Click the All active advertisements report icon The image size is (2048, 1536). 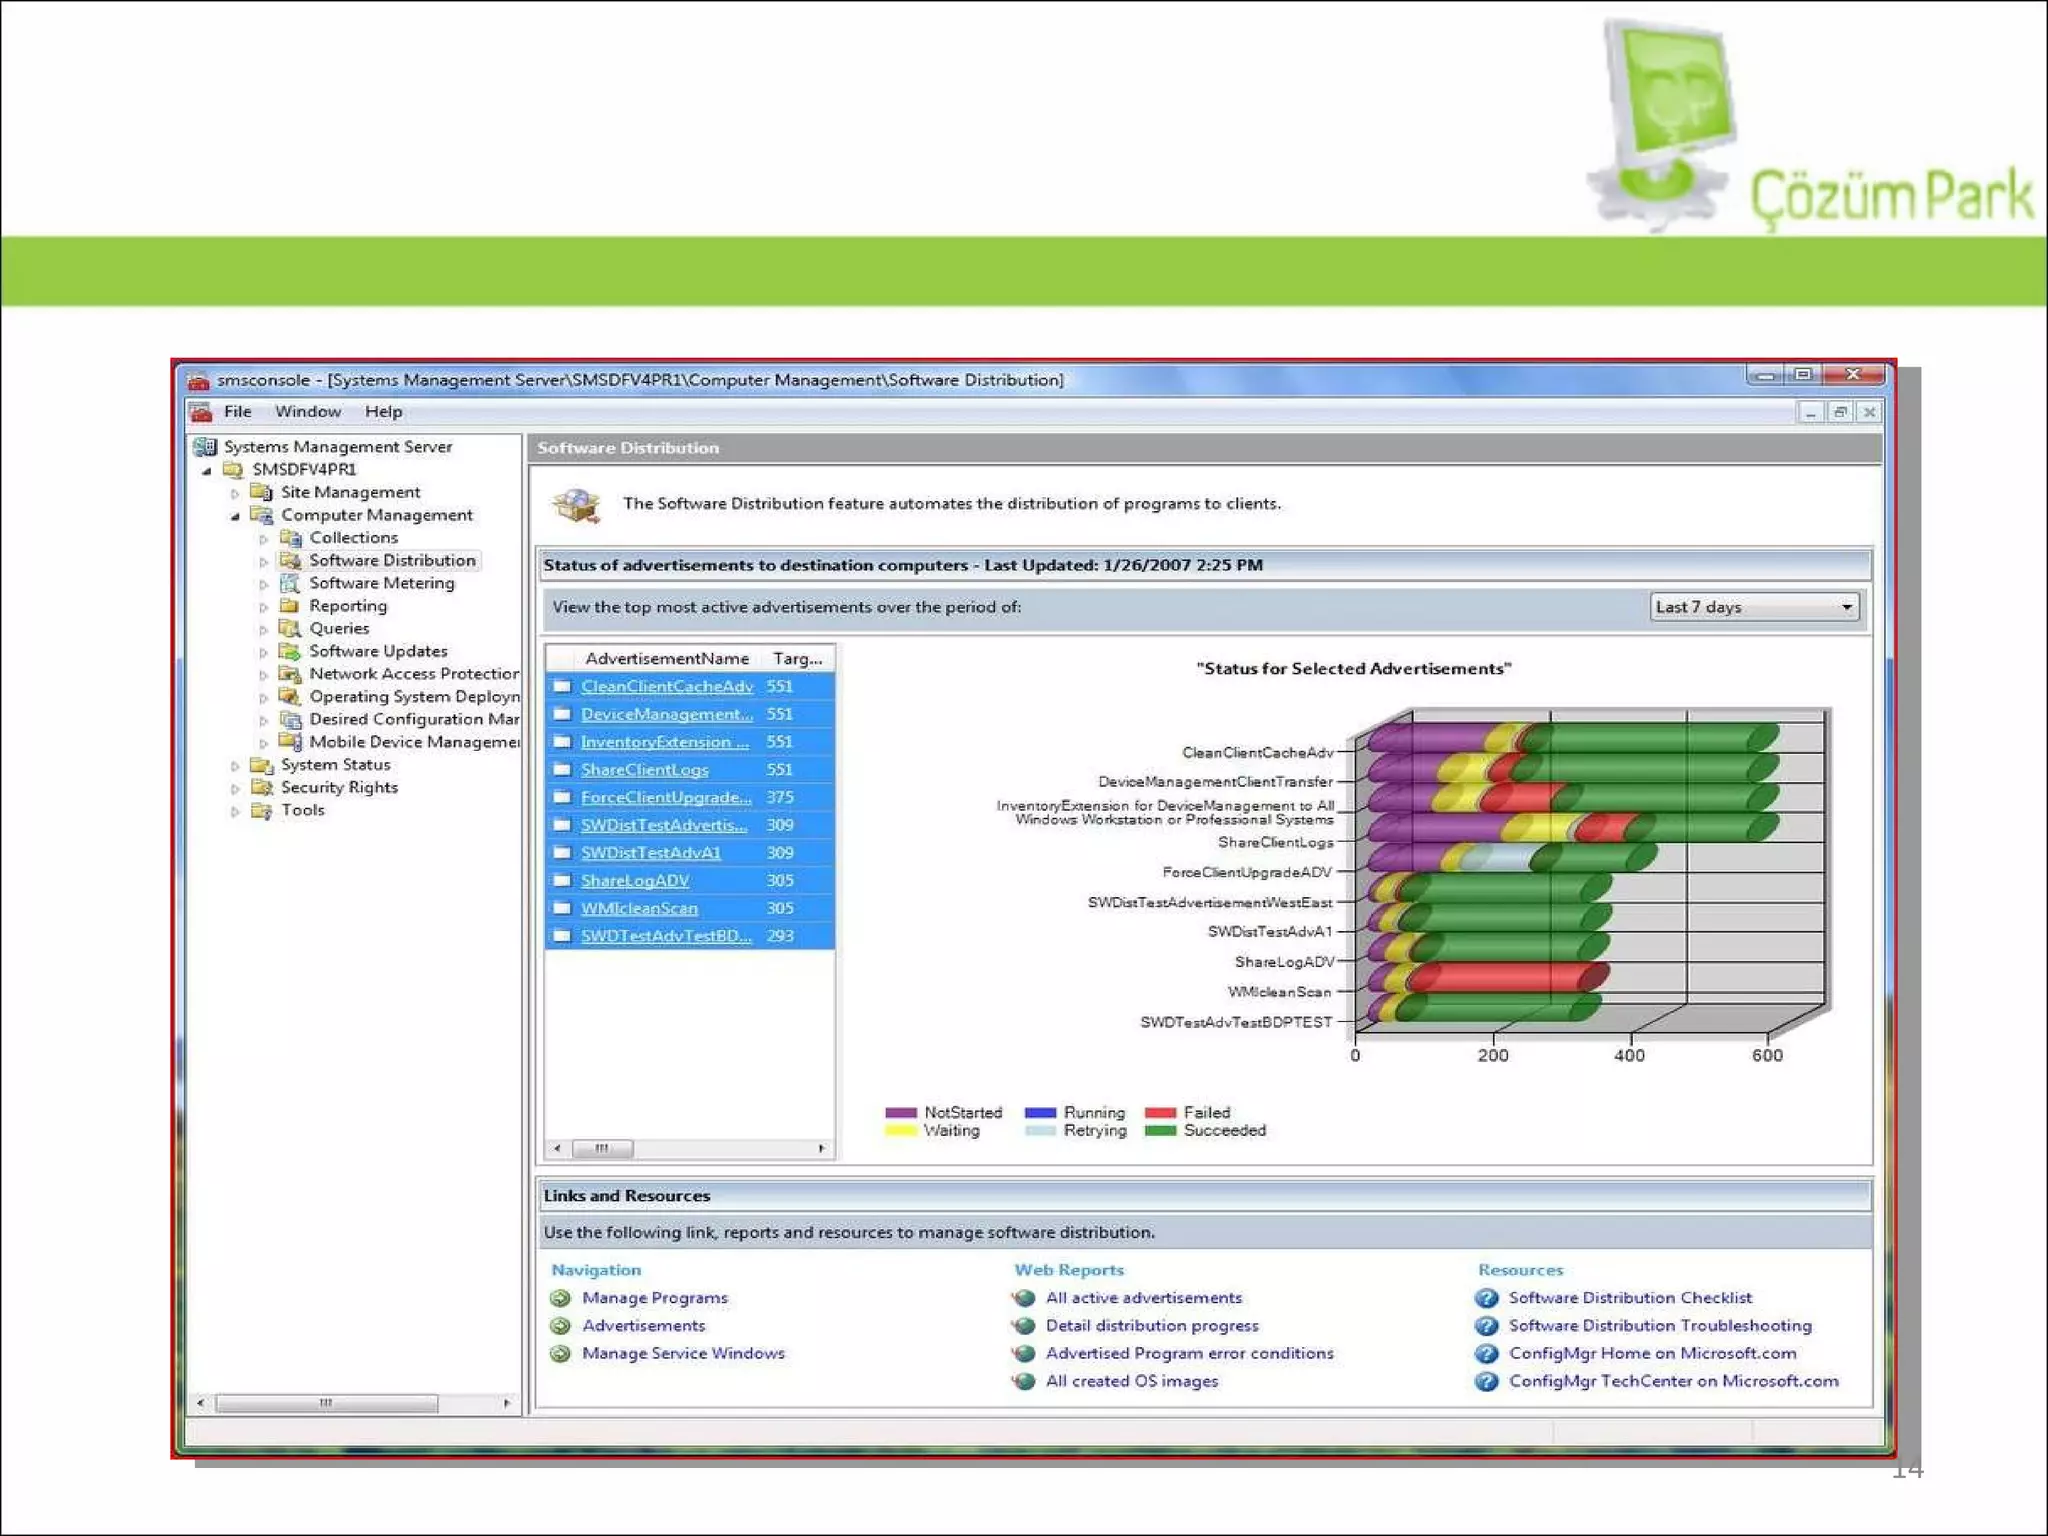pyautogui.click(x=1023, y=1298)
